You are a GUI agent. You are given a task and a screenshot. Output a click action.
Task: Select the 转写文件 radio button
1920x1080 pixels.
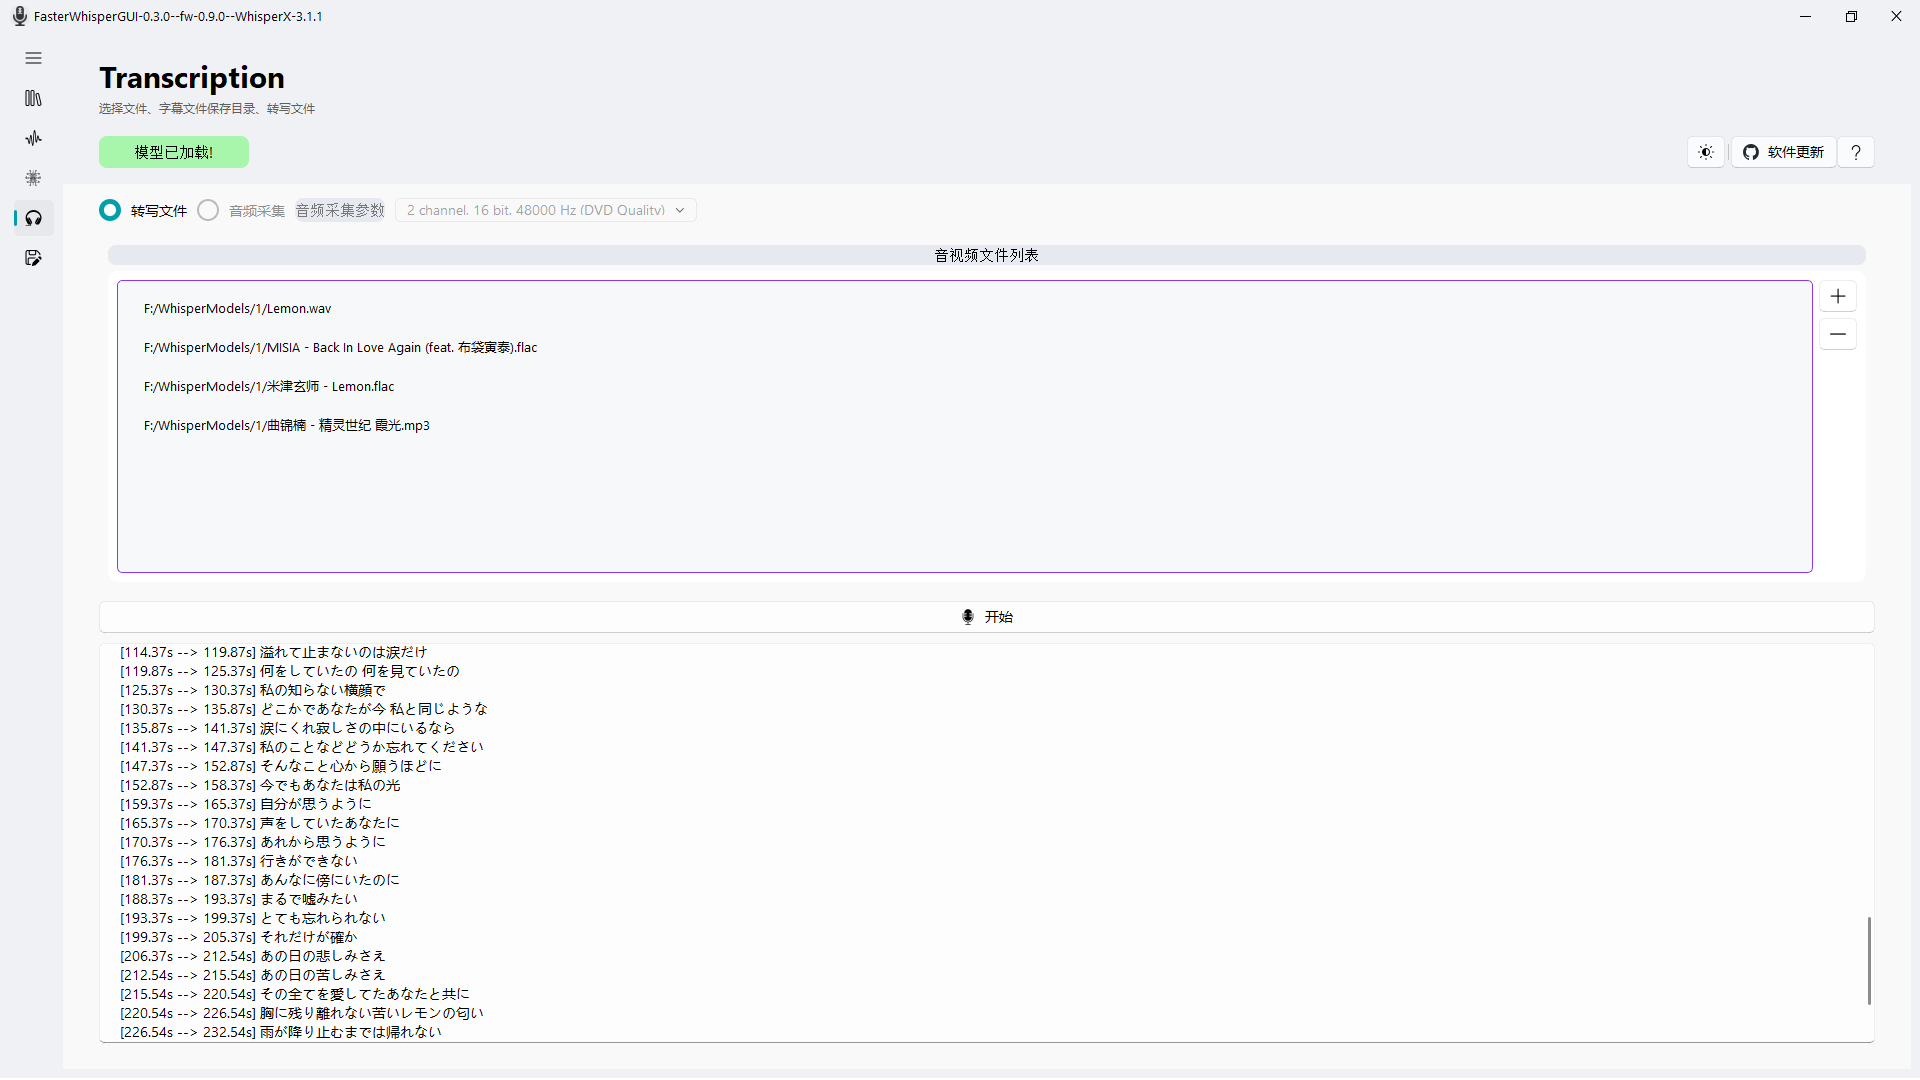(110, 210)
